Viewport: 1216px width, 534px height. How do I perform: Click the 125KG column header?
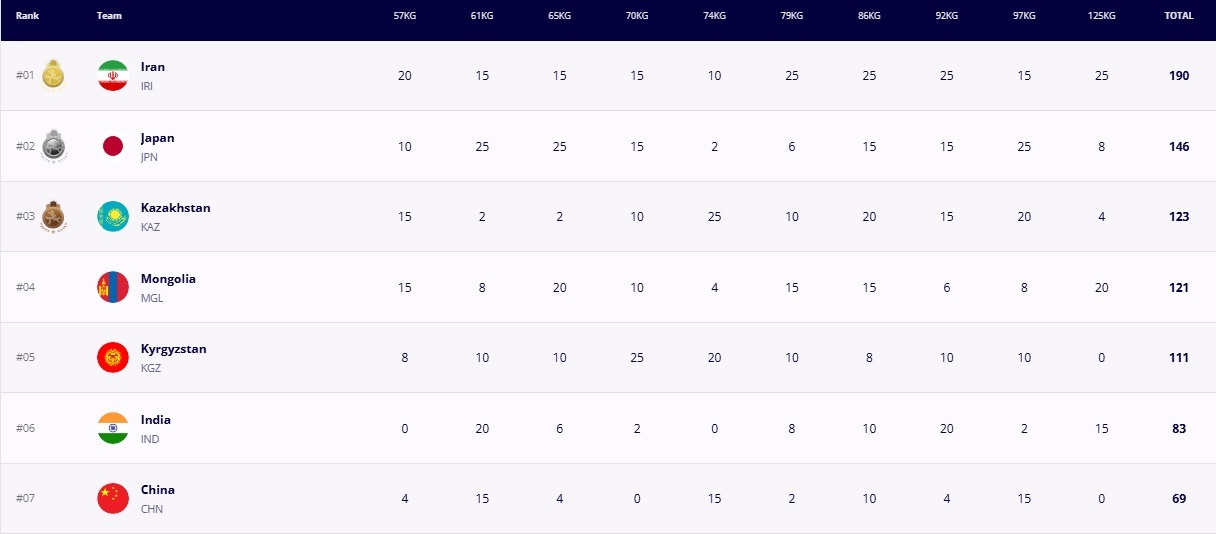click(x=1101, y=16)
